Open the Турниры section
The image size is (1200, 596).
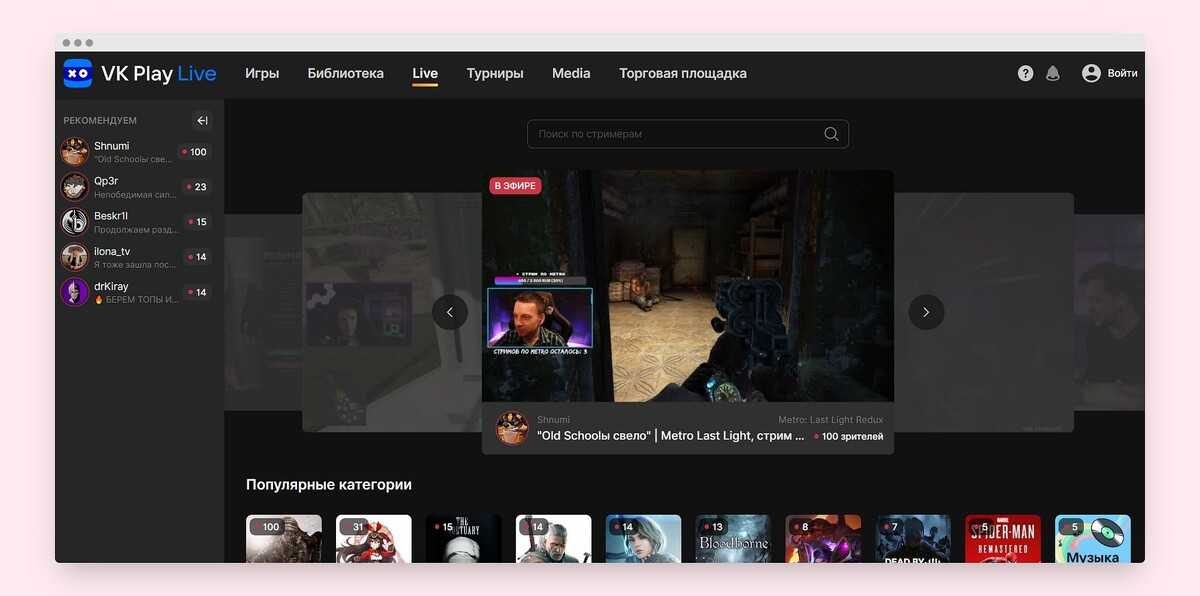[495, 73]
